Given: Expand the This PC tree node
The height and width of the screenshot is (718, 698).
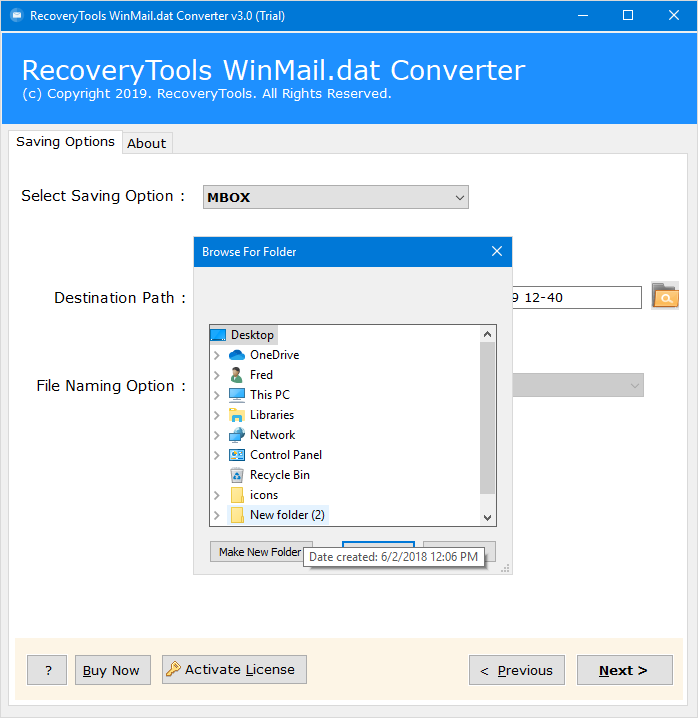Looking at the screenshot, I should [x=217, y=395].
